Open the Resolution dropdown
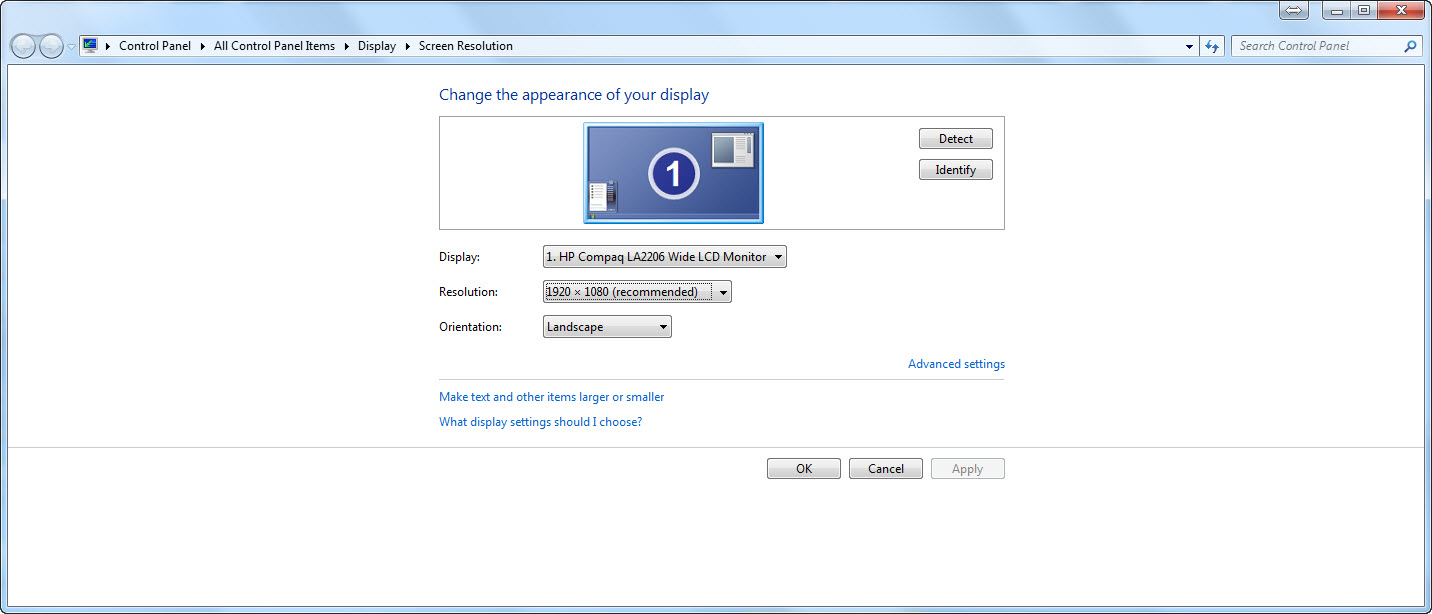1432x614 pixels. pos(637,292)
